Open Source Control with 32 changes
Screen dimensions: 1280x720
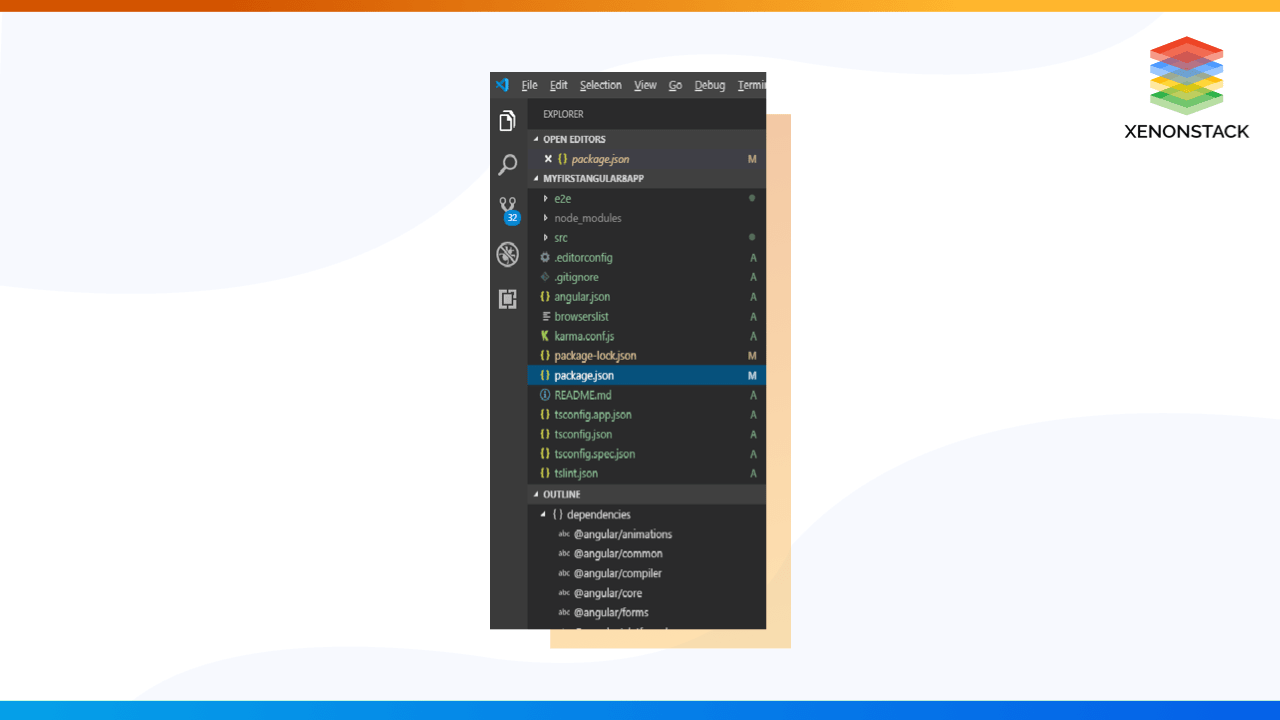point(508,208)
